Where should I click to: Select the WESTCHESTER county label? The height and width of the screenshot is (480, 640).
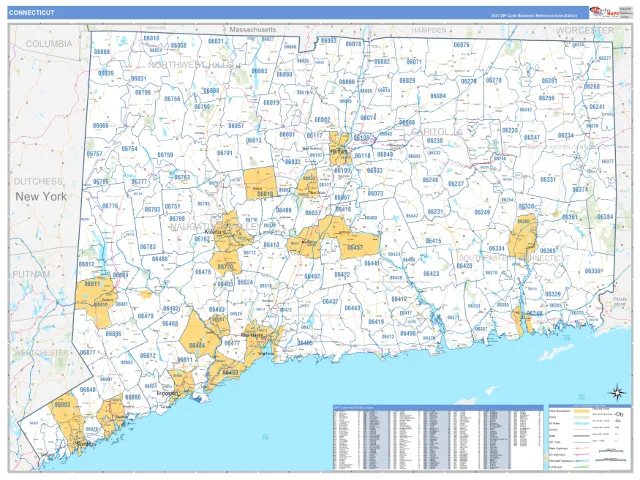pyautogui.click(x=41, y=353)
